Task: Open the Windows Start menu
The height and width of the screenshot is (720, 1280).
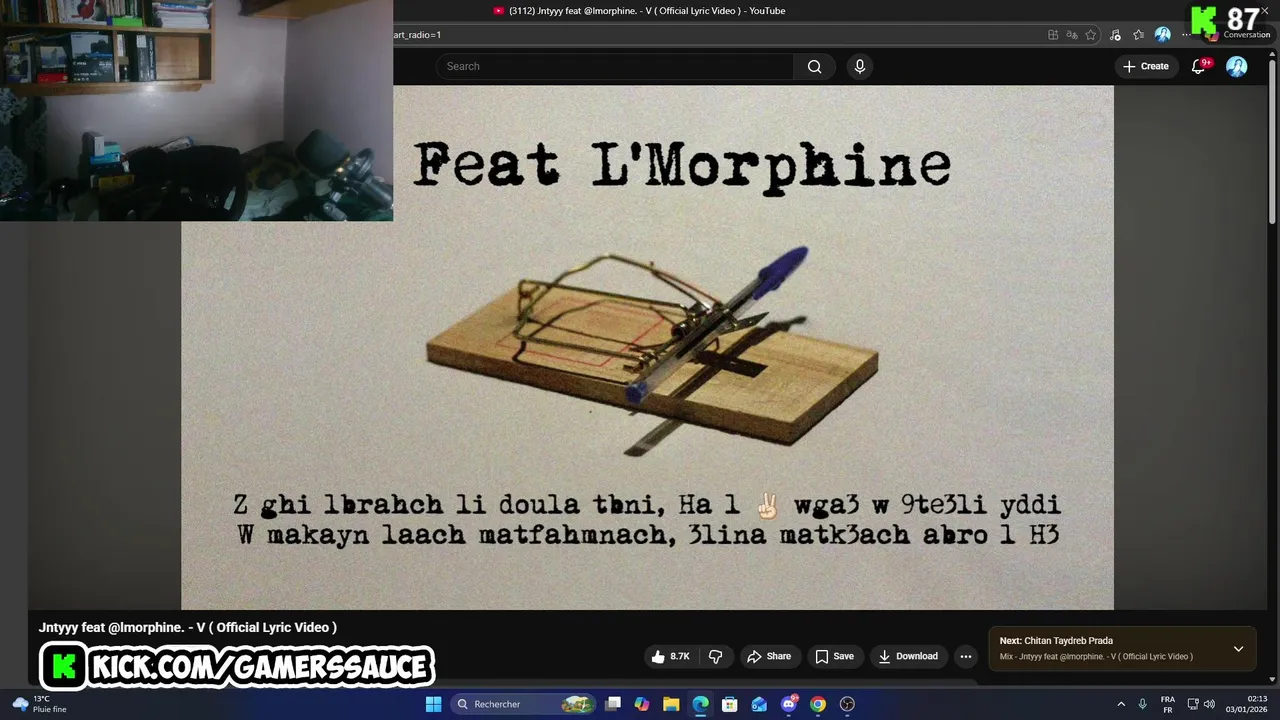Action: click(433, 704)
